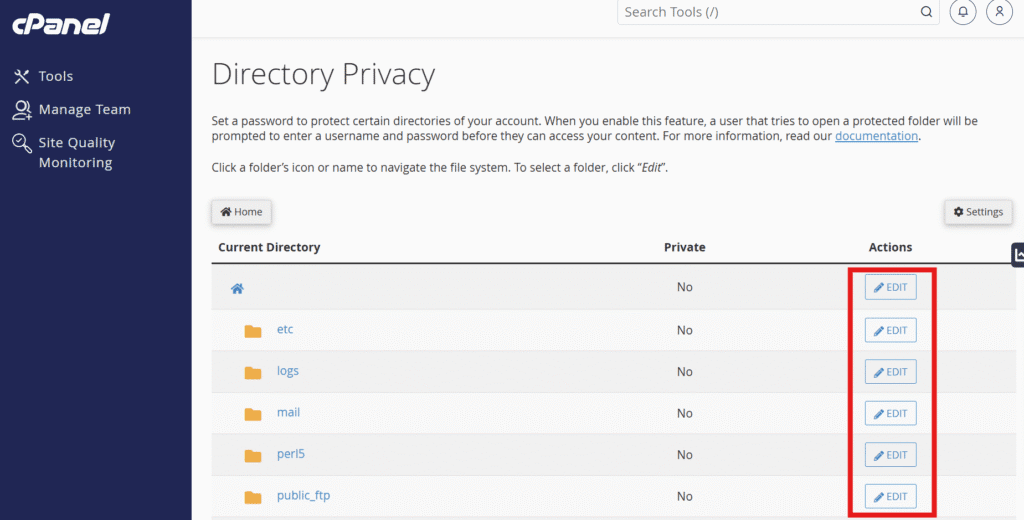Click the cPanel logo

pyautogui.click(x=61, y=24)
